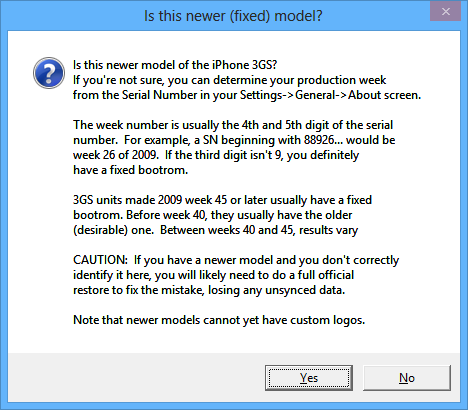This screenshot has width=468, height=410.
Task: Click the line "bootrom. Before week 40"
Action: pos(213,215)
